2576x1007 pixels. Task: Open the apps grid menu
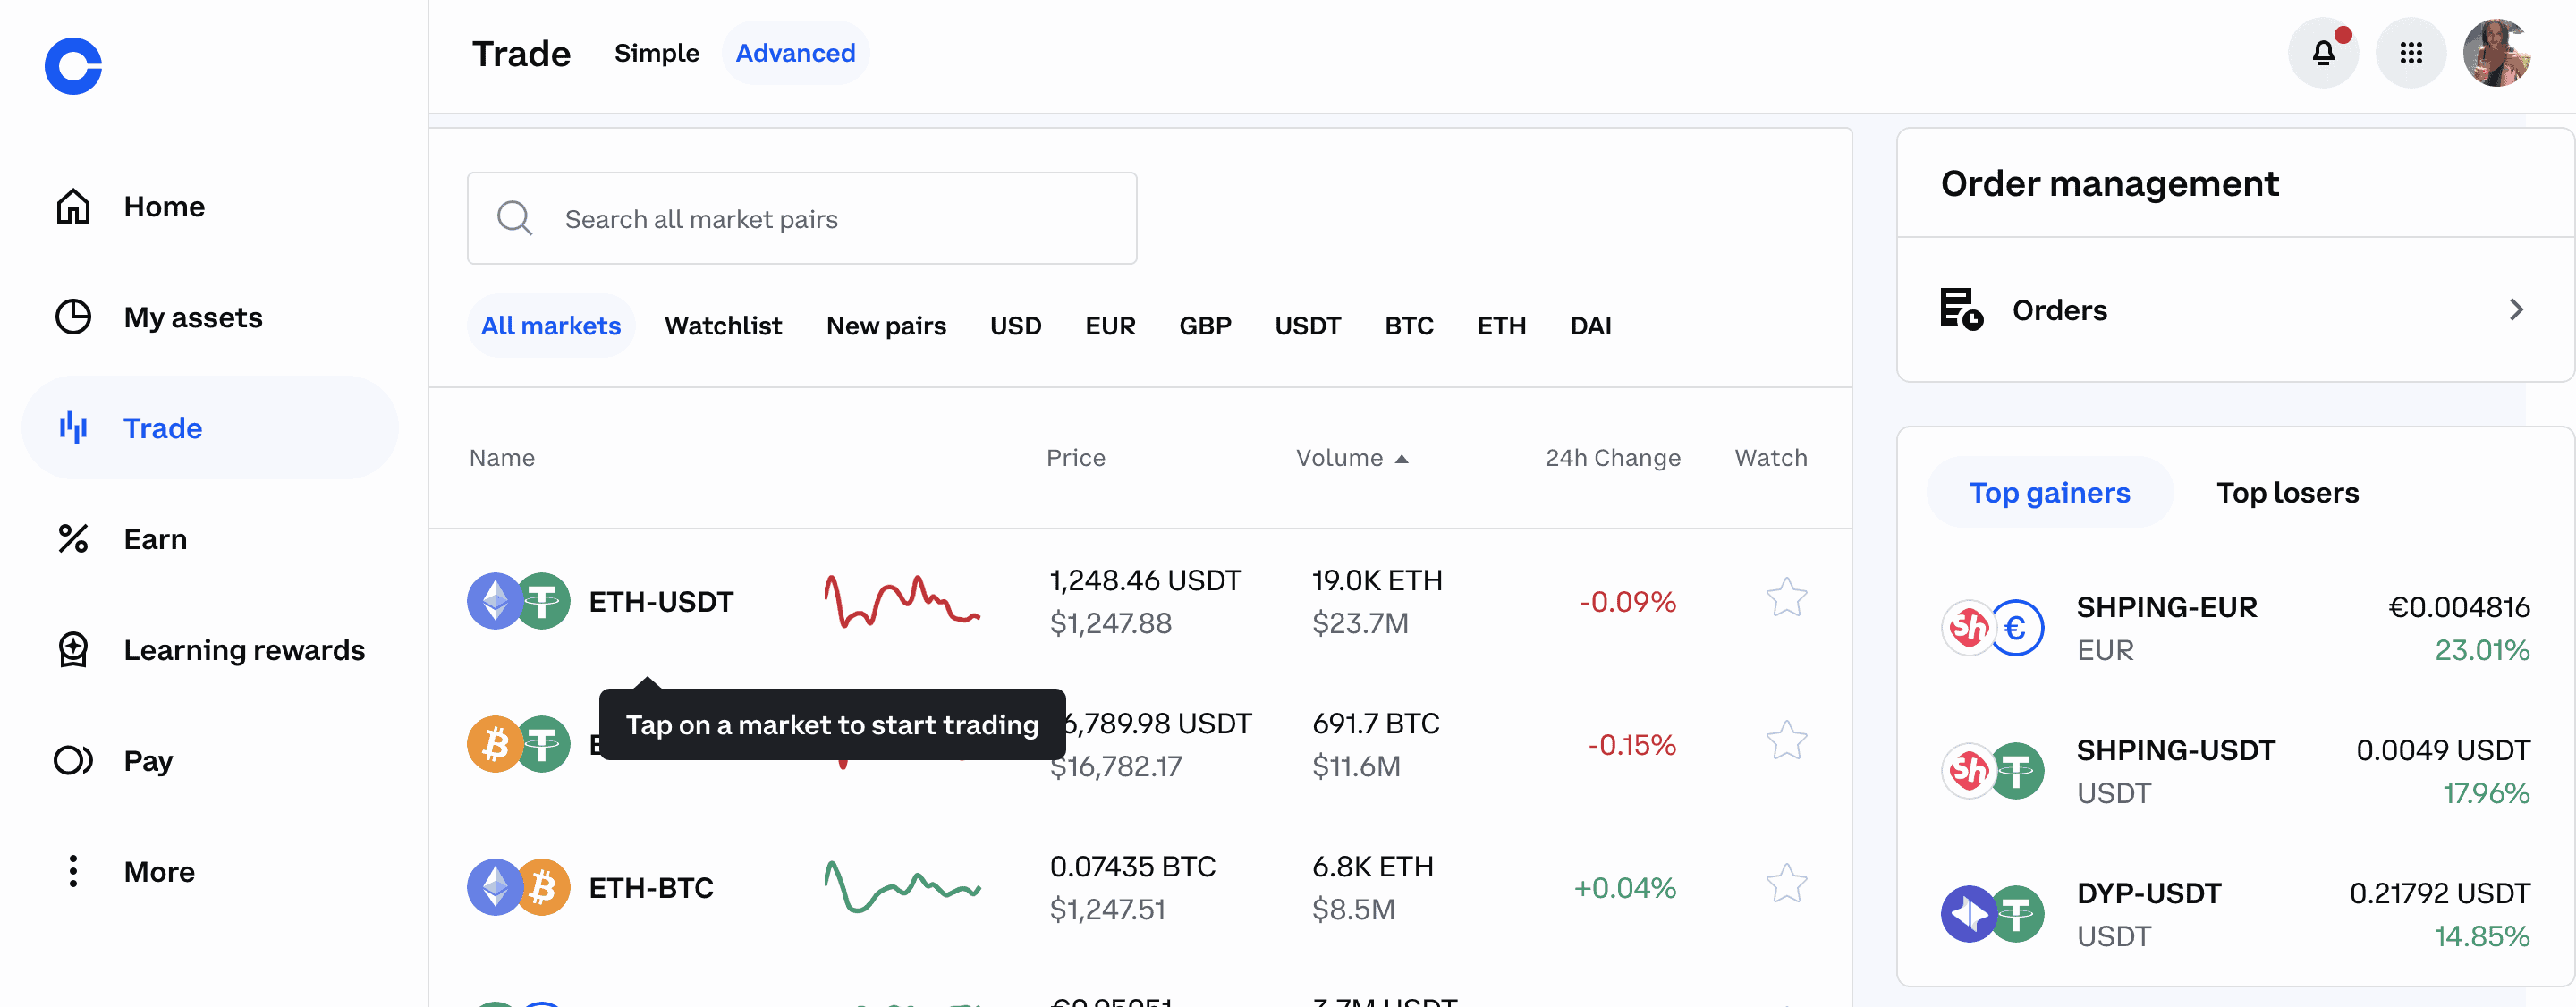(2411, 53)
